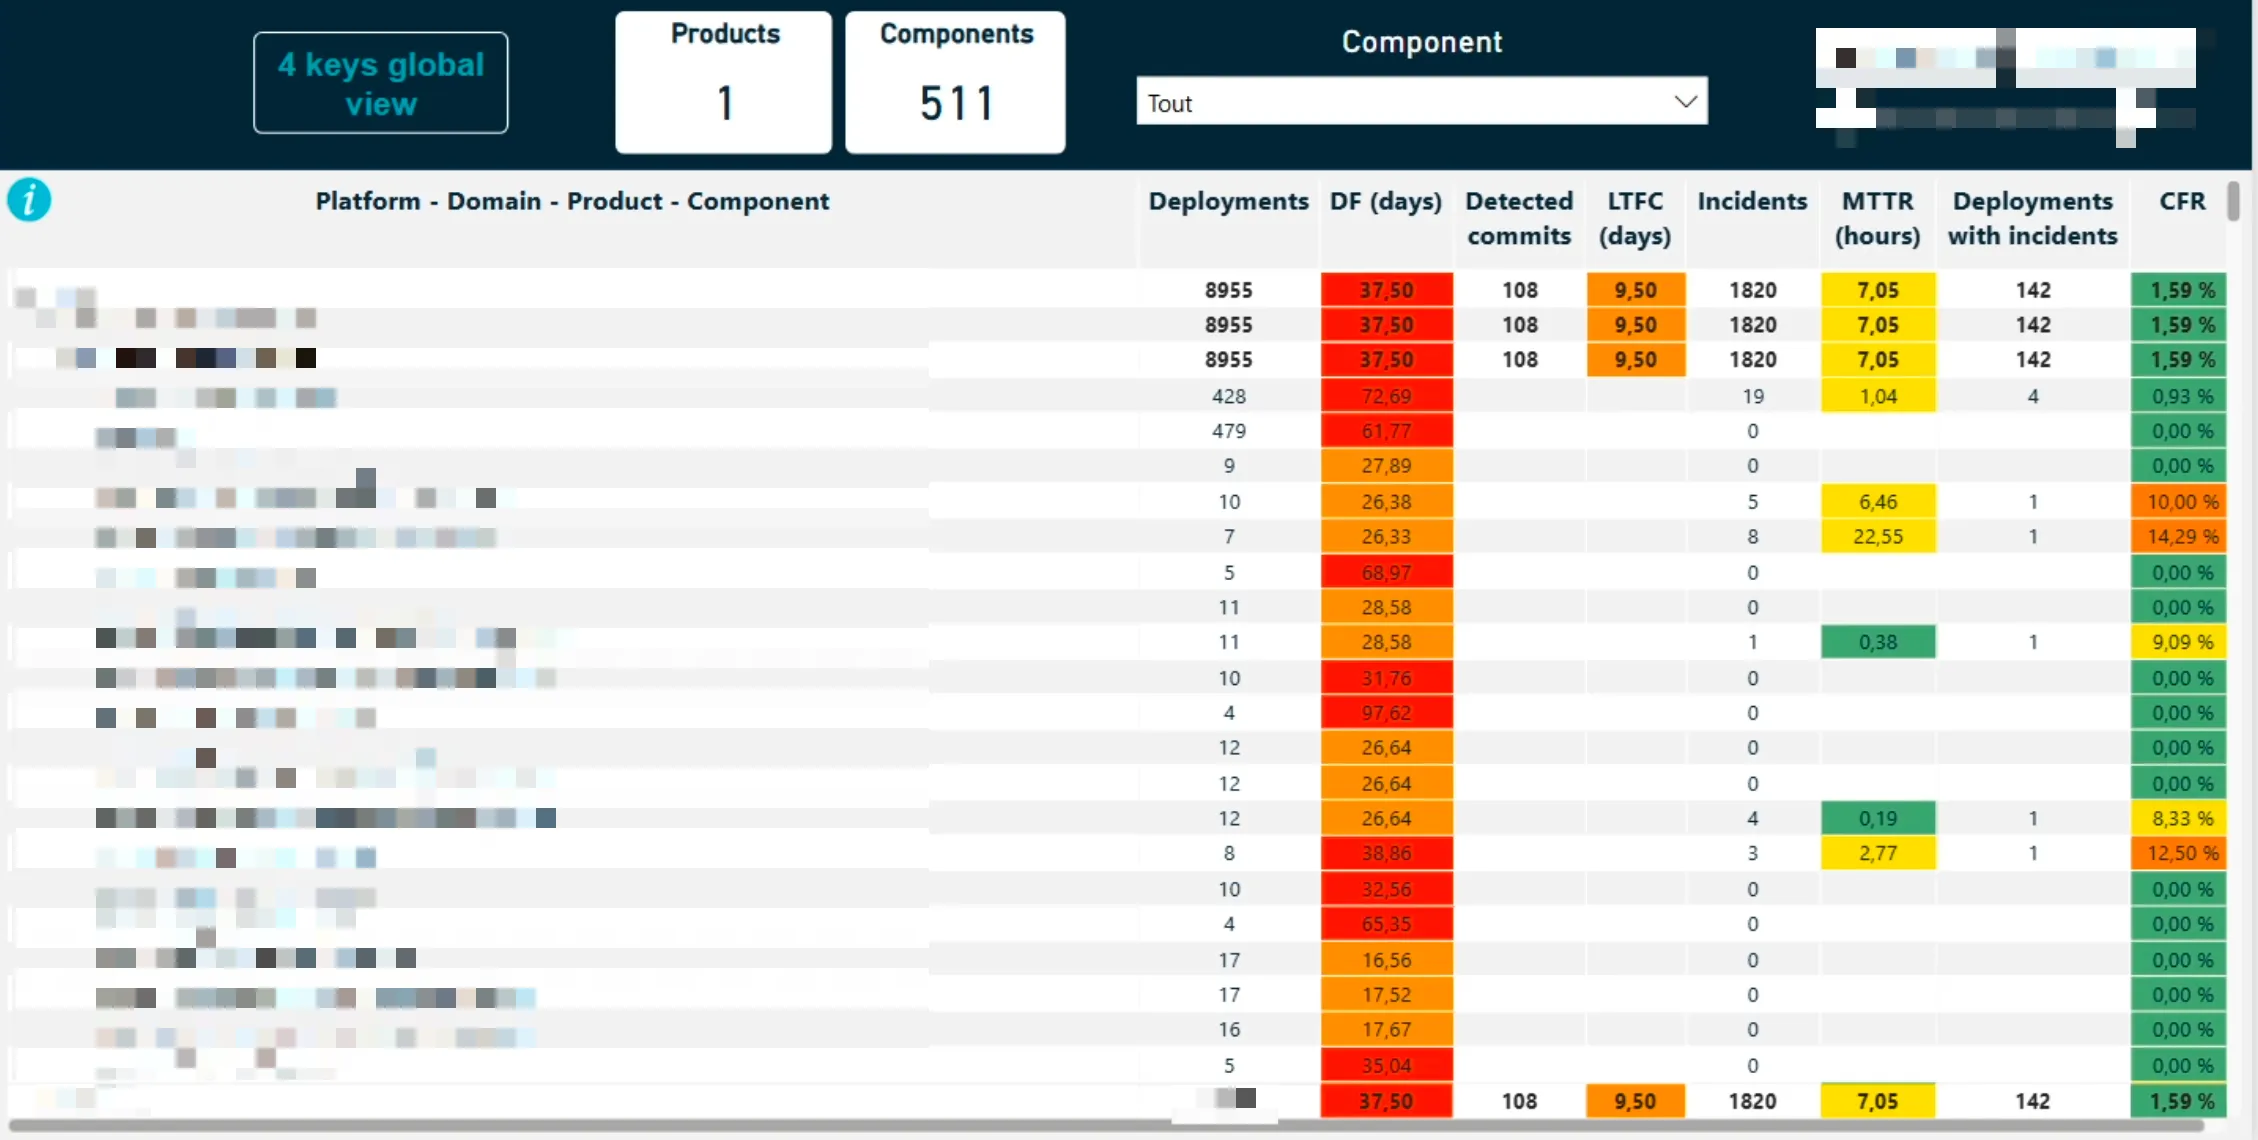Click the DF value 68,97

pos(1386,572)
